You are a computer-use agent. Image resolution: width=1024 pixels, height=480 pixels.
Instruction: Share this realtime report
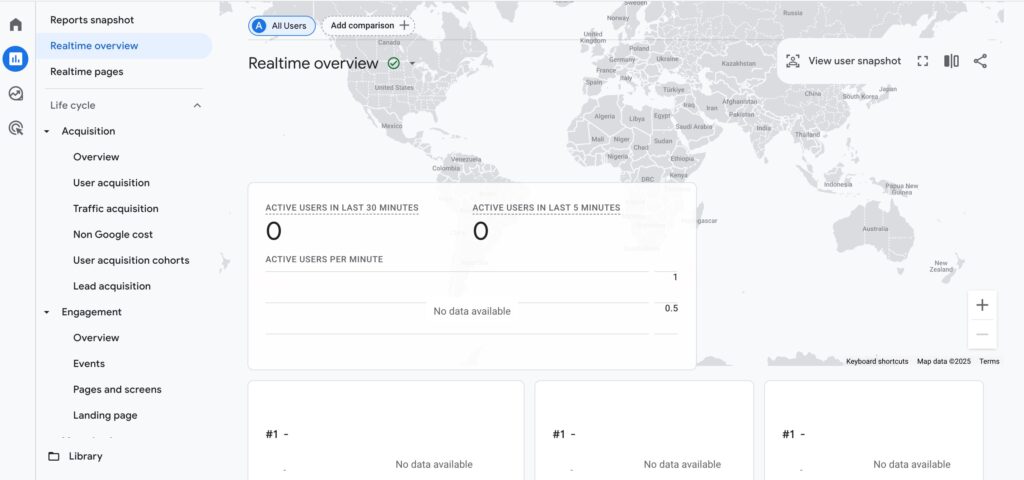click(980, 61)
